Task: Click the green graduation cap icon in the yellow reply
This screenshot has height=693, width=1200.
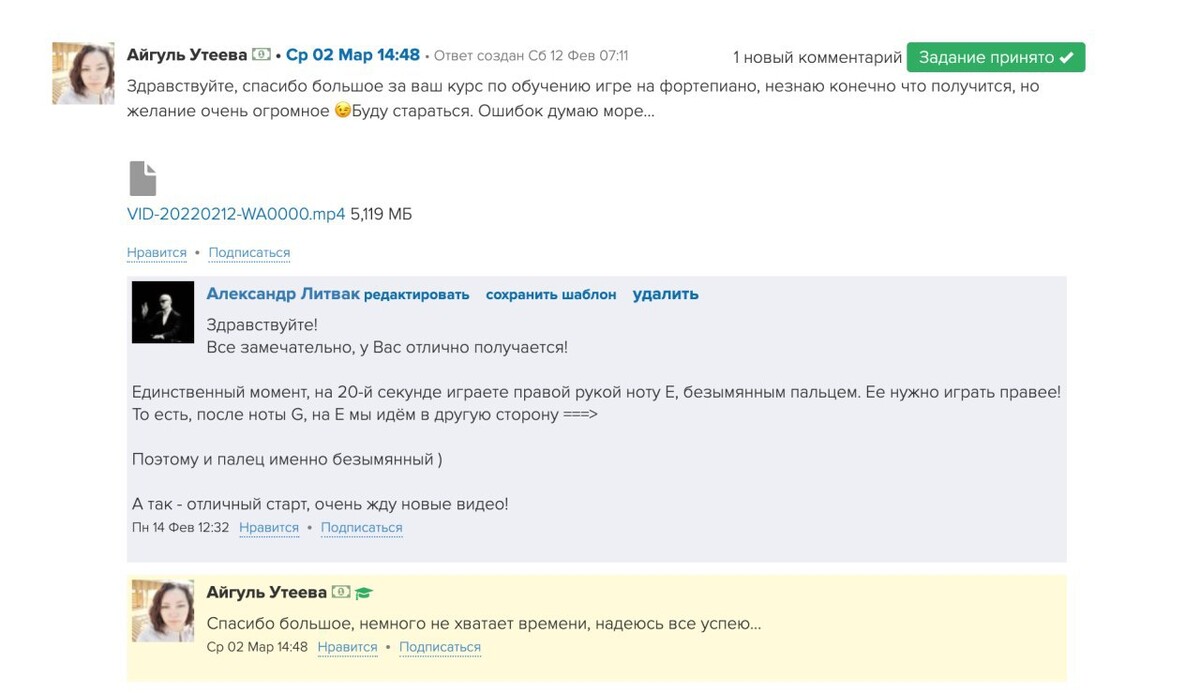Action: coord(363,593)
